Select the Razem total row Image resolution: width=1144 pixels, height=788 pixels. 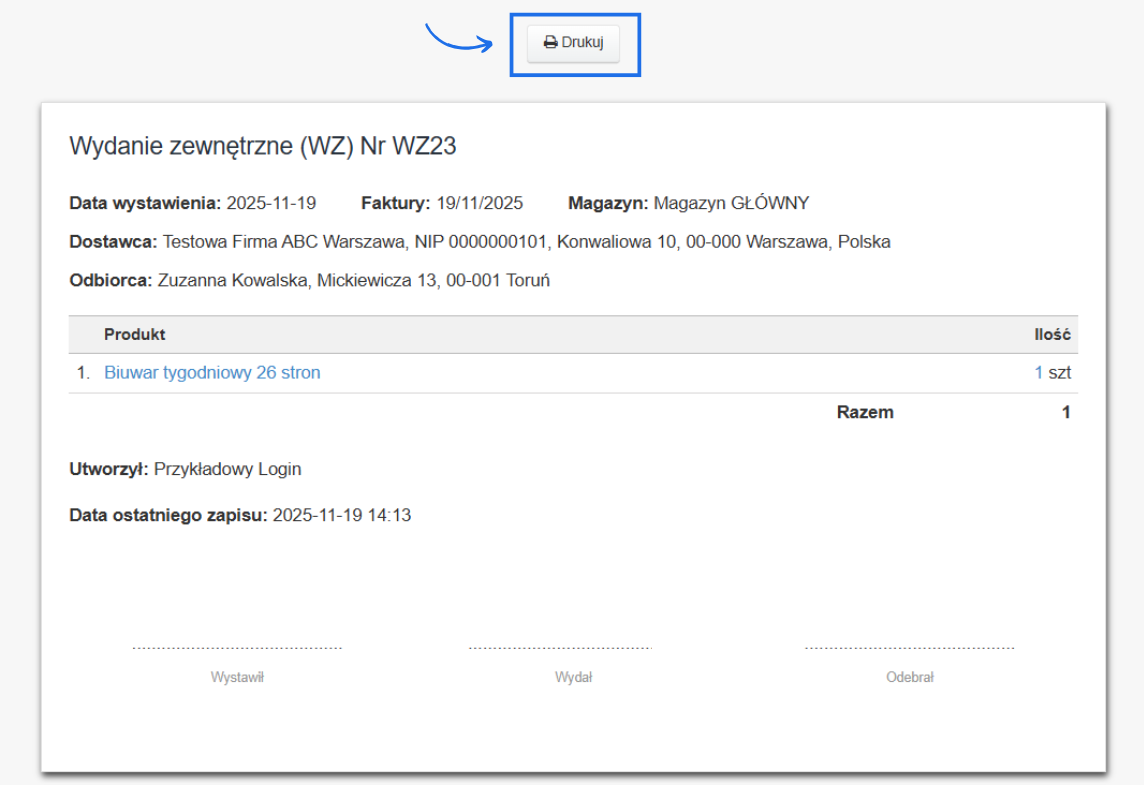coord(865,411)
